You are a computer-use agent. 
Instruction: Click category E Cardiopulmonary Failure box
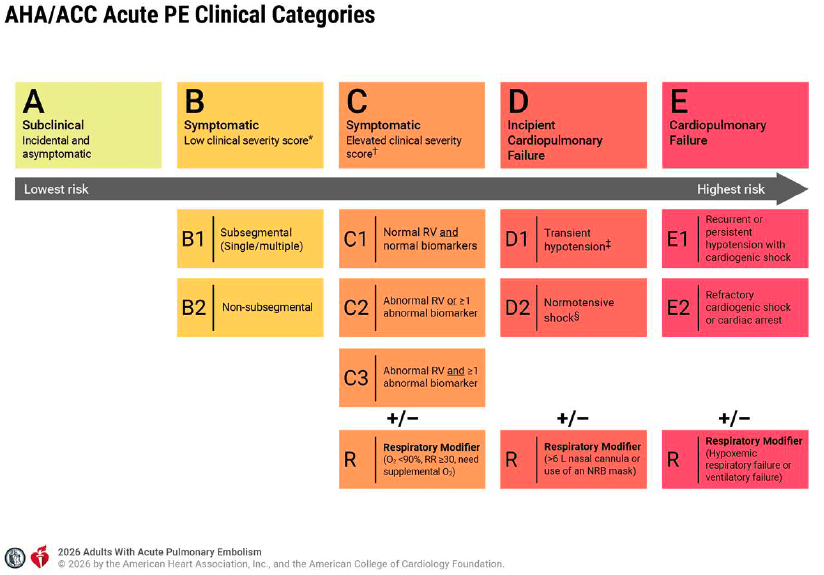pyautogui.click(x=735, y=125)
